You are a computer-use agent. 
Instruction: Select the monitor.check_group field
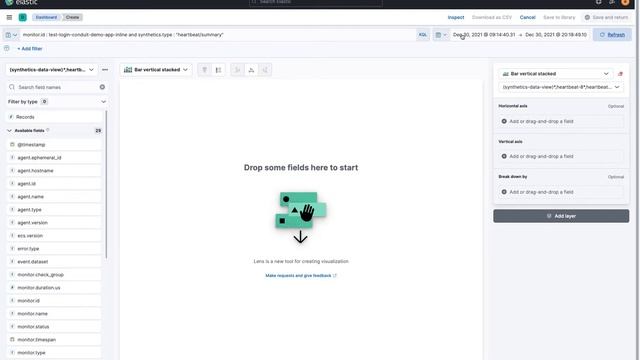click(x=54, y=275)
